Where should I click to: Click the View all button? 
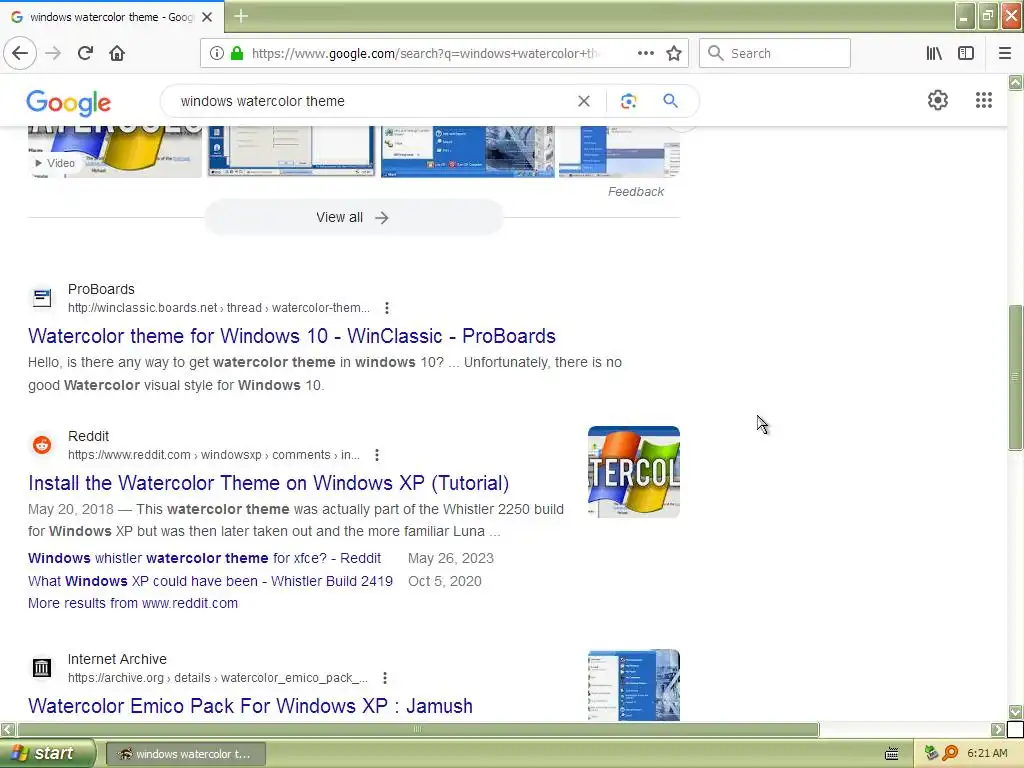click(x=353, y=217)
